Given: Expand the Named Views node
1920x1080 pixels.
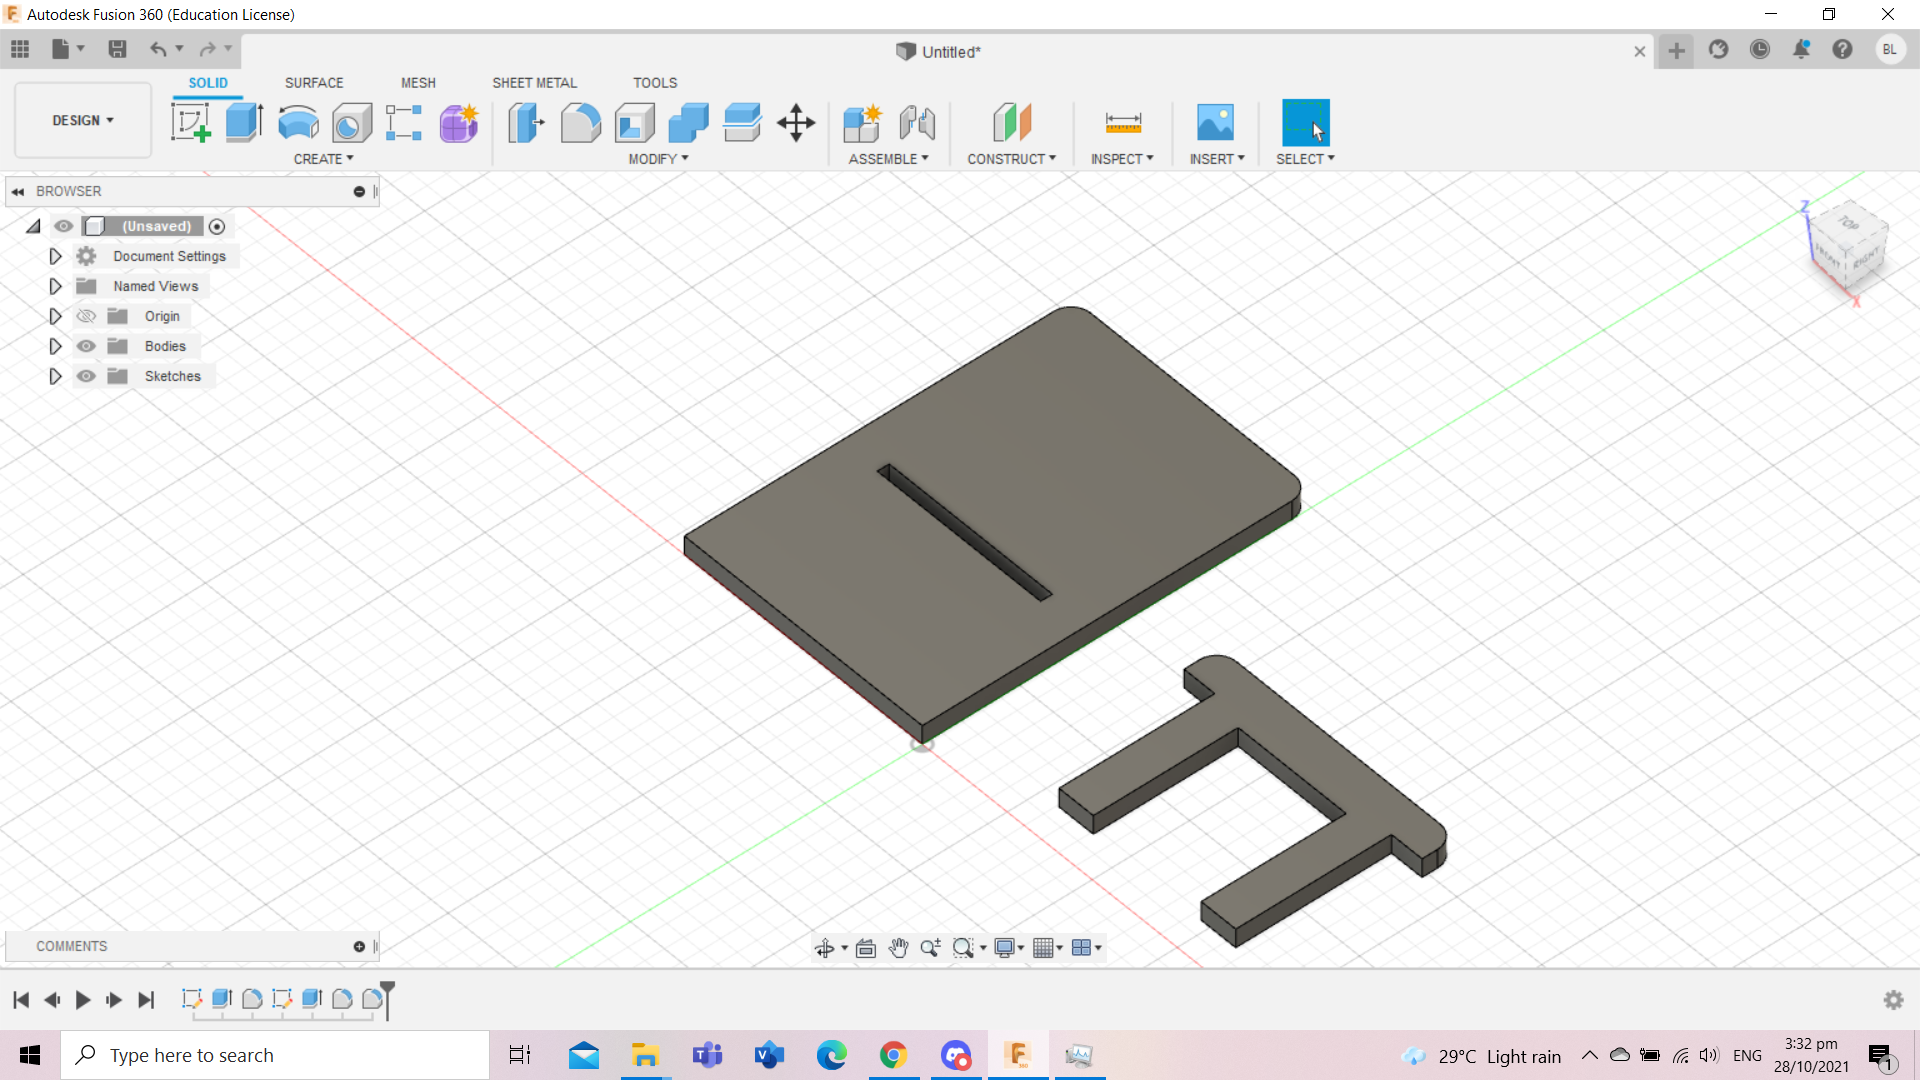Looking at the screenshot, I should click(x=55, y=286).
